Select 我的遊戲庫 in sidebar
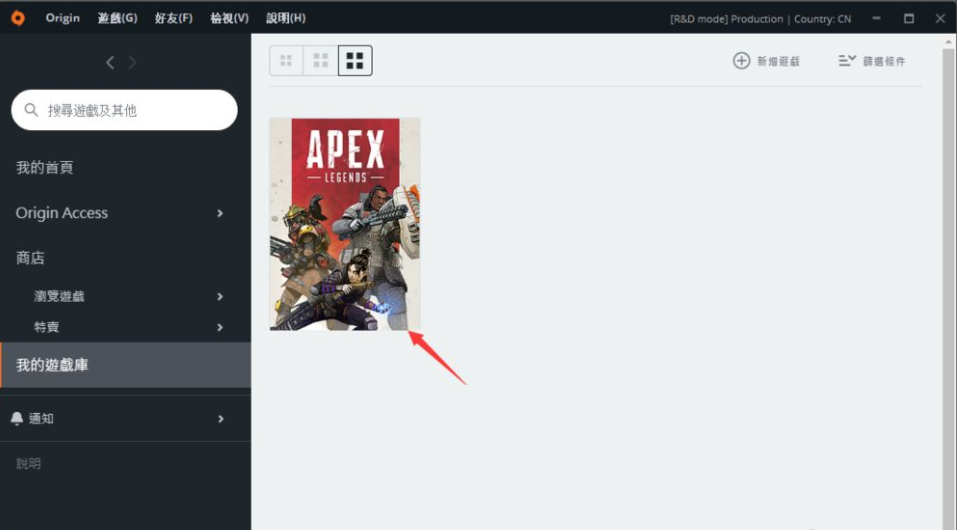Screen dimensions: 957x530 coord(125,365)
